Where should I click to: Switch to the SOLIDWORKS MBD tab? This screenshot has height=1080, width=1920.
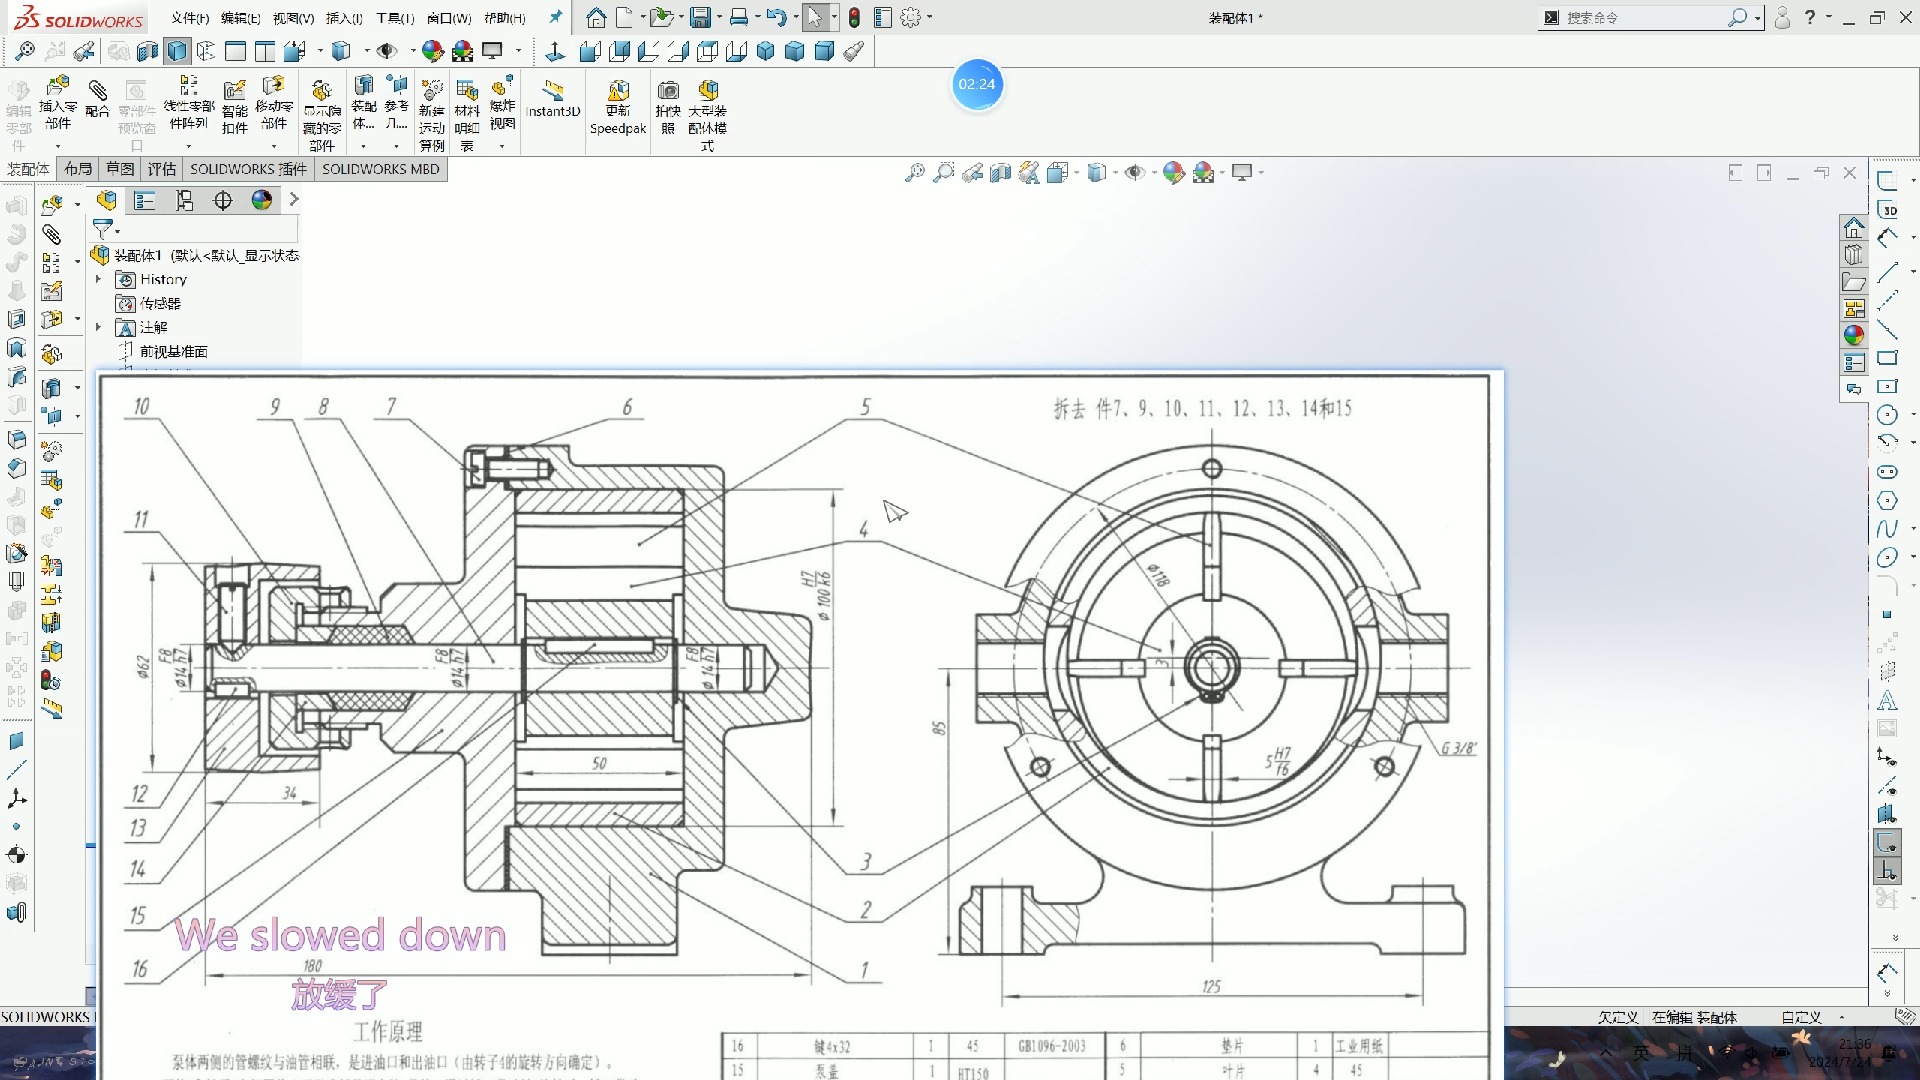380,169
